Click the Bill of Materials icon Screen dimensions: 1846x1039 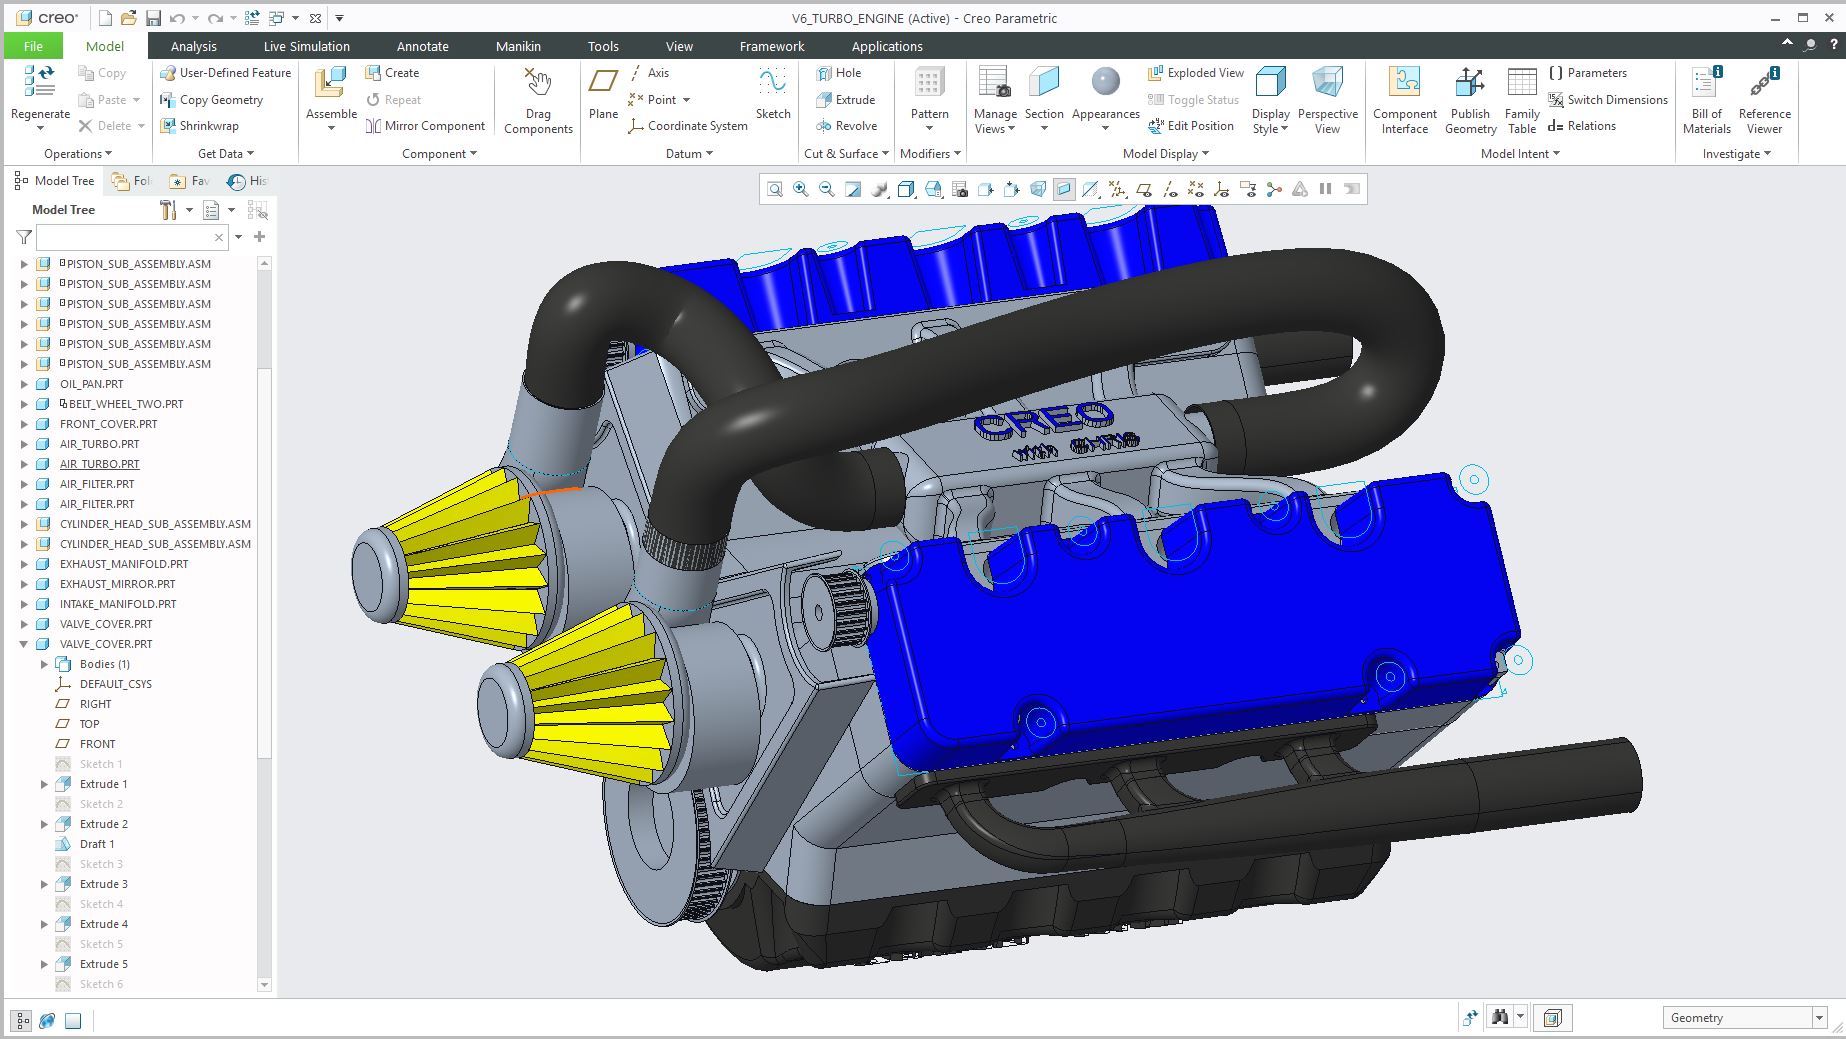[1706, 84]
